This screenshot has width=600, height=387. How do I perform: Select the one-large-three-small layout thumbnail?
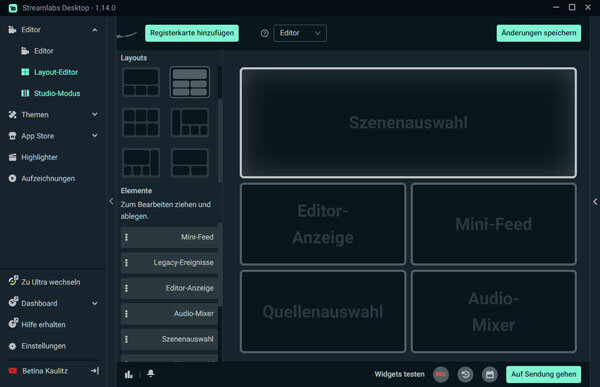pos(141,82)
